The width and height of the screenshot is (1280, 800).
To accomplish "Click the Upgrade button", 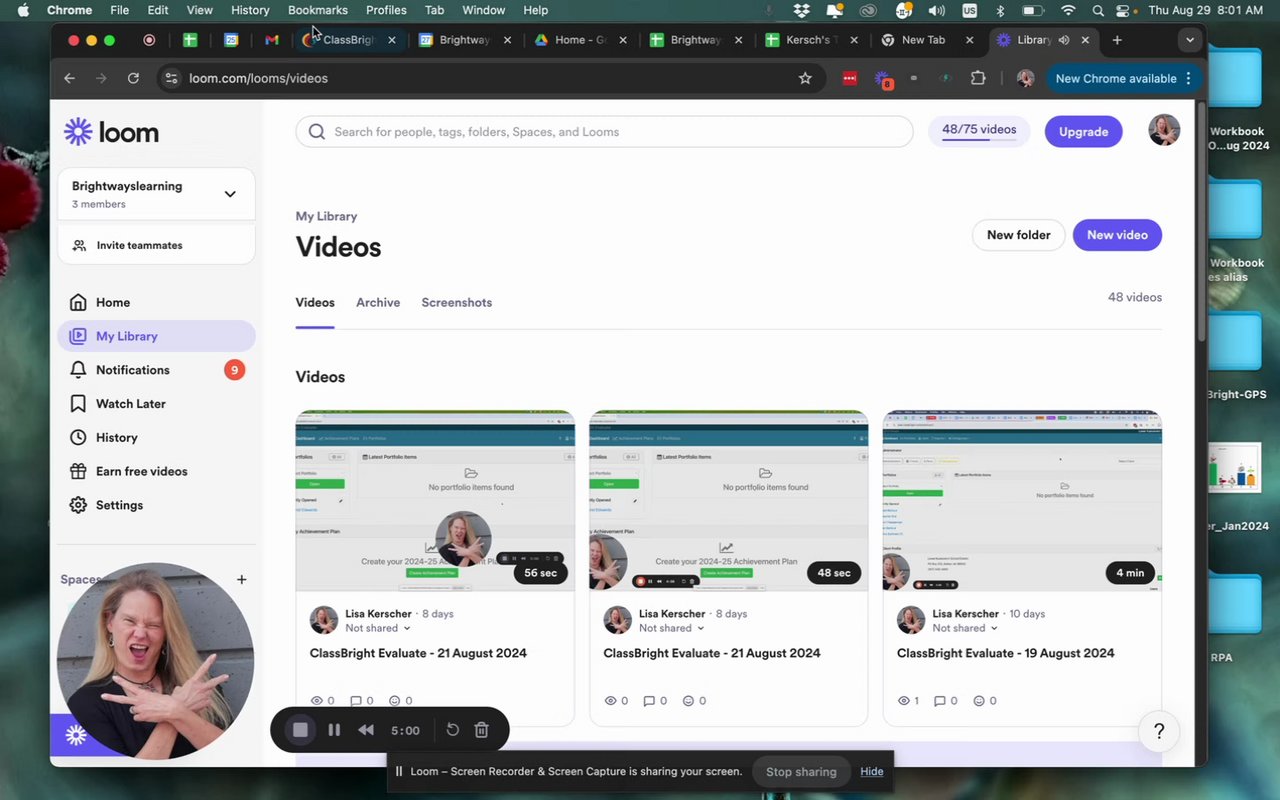I will click(1083, 132).
